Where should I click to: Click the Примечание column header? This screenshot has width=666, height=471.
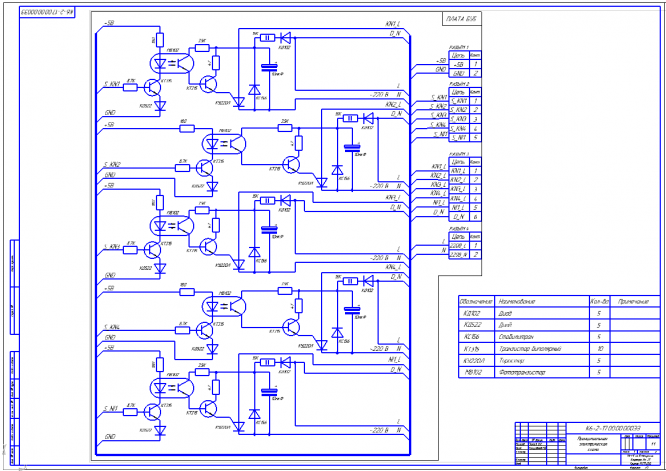[633, 302]
